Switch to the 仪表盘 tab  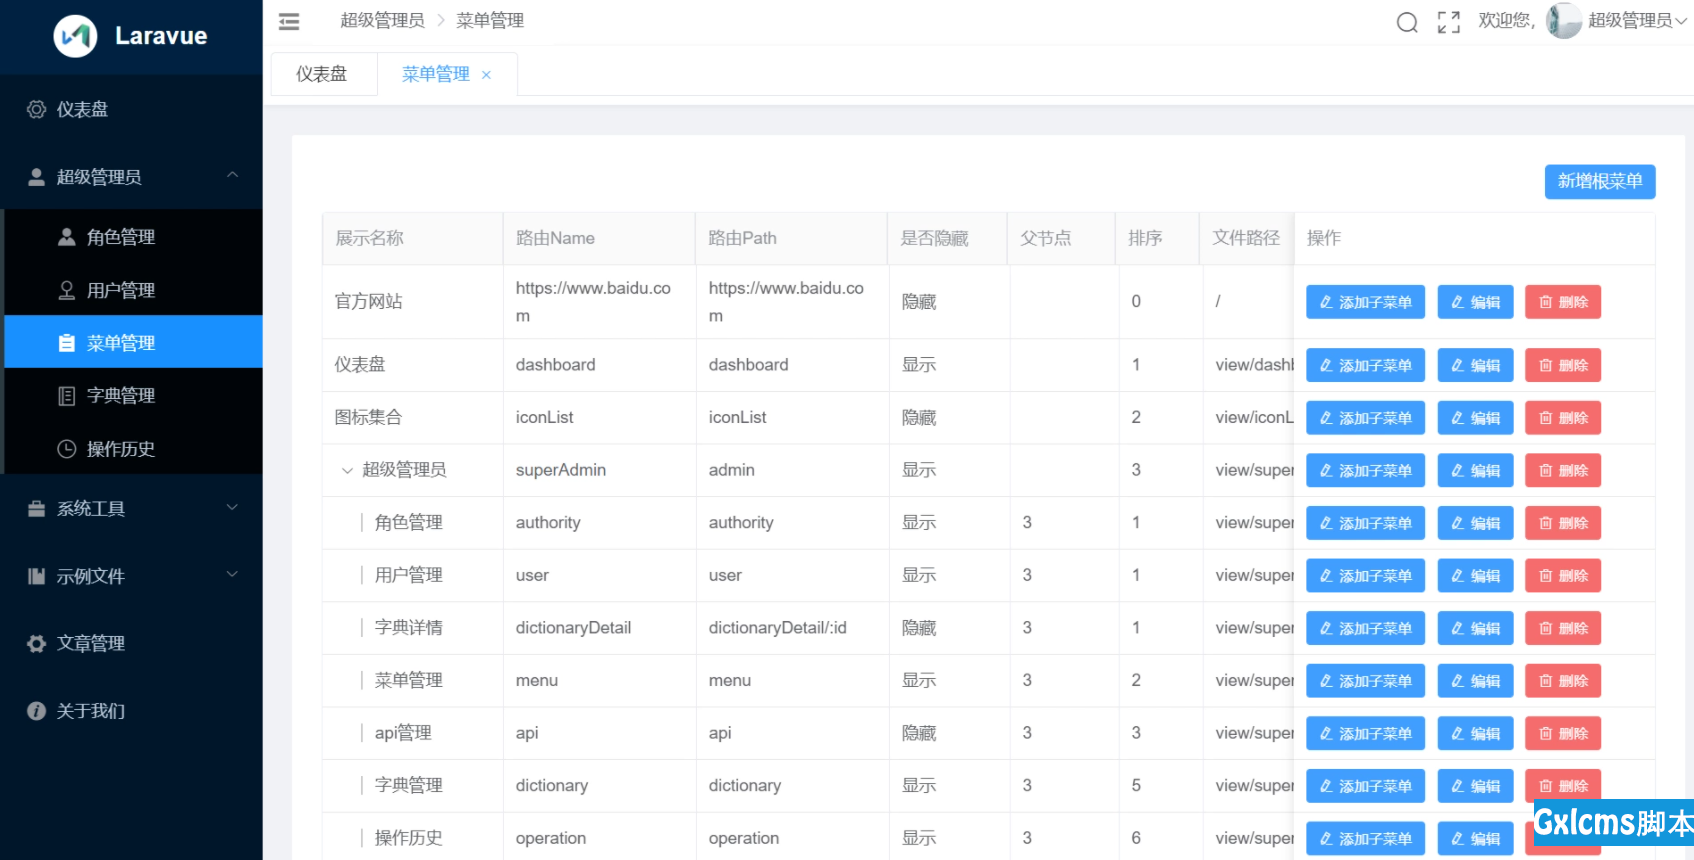coord(322,74)
